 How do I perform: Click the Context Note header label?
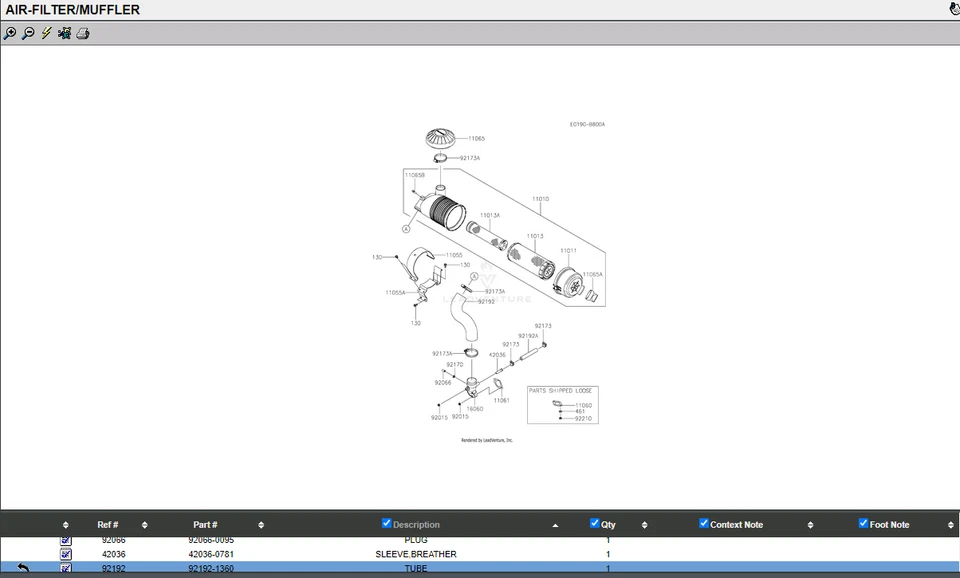737,525
